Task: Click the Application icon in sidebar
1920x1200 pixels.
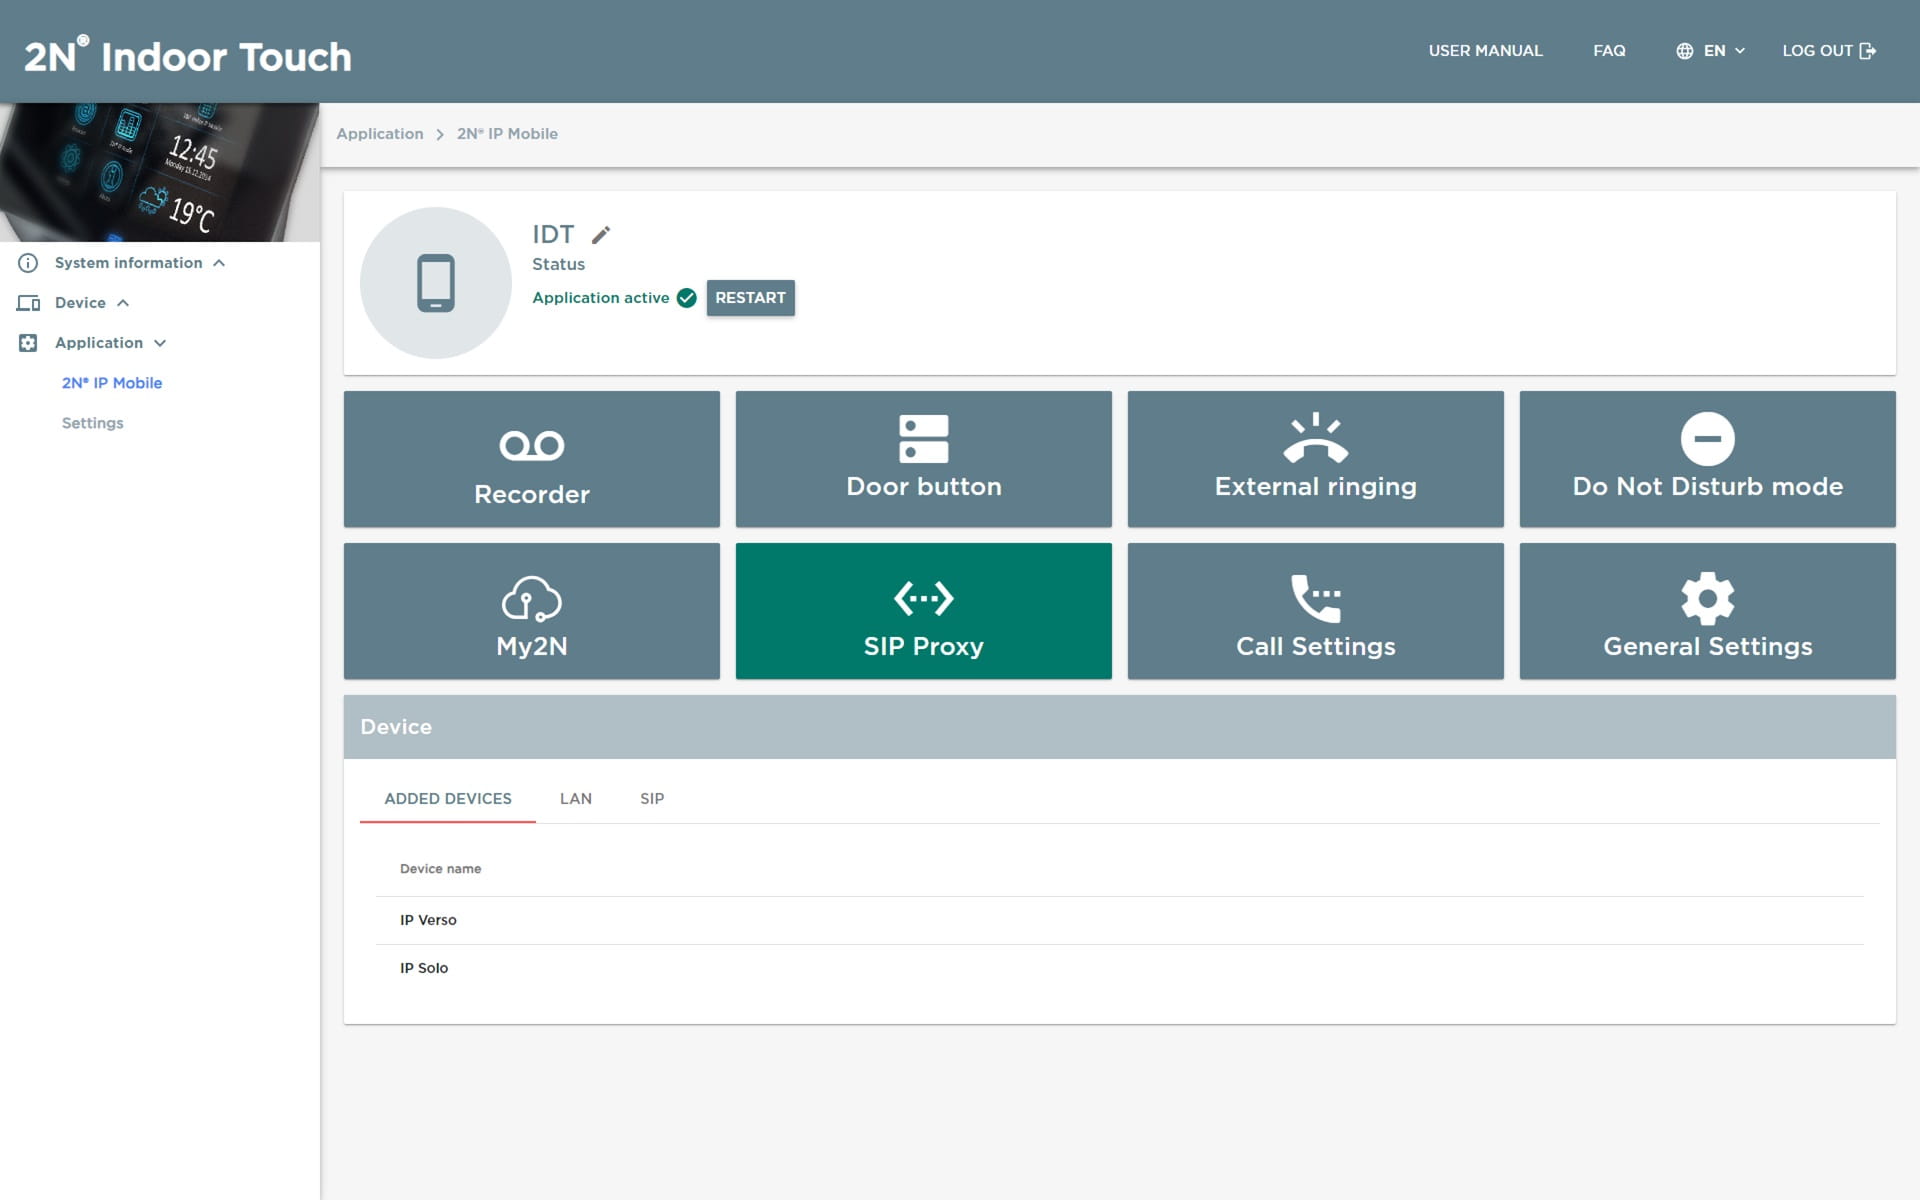Action: (x=28, y=343)
